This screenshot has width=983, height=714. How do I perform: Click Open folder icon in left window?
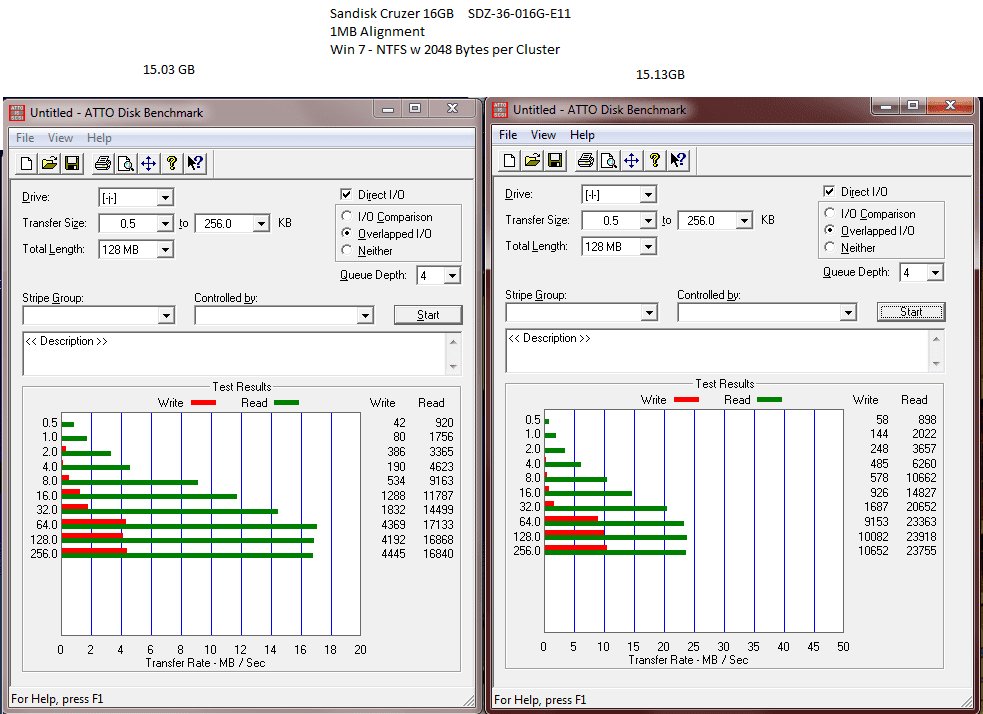click(50, 164)
